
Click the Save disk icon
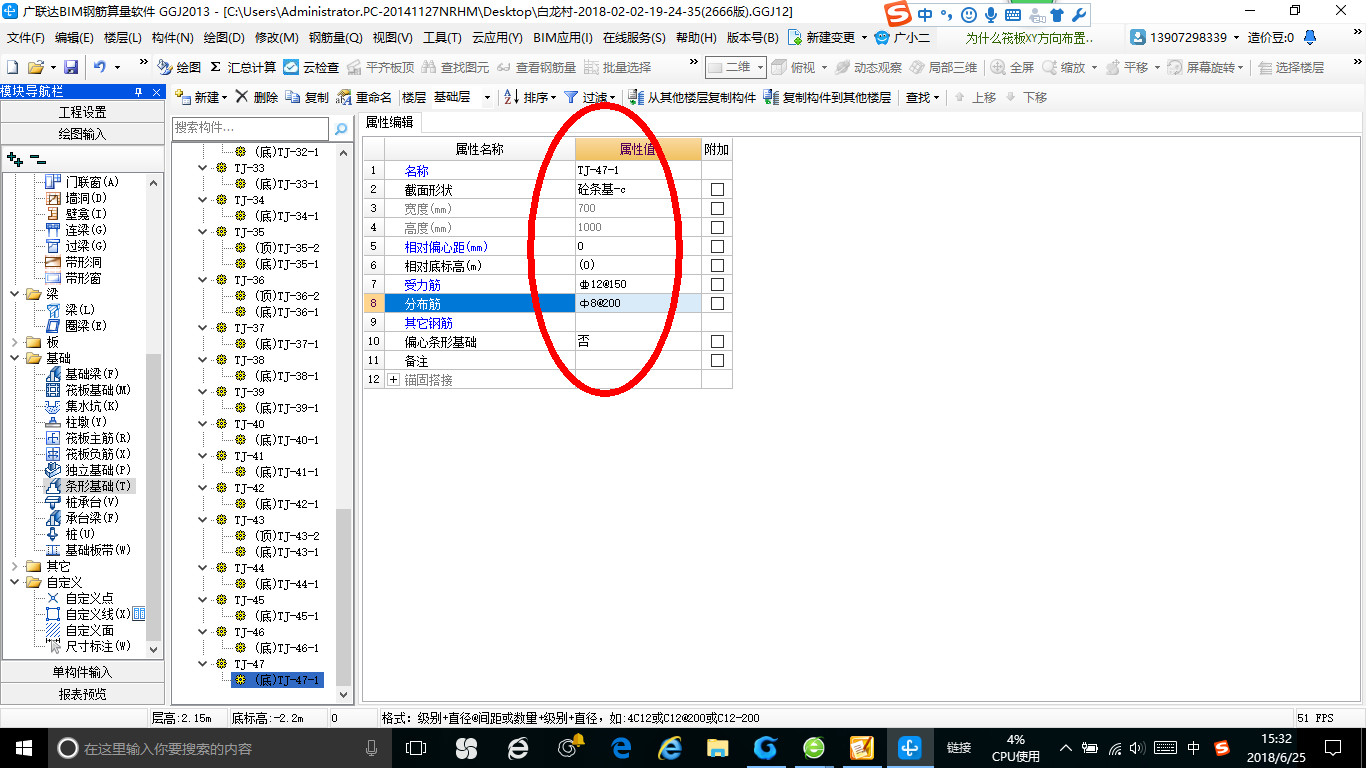[x=71, y=67]
